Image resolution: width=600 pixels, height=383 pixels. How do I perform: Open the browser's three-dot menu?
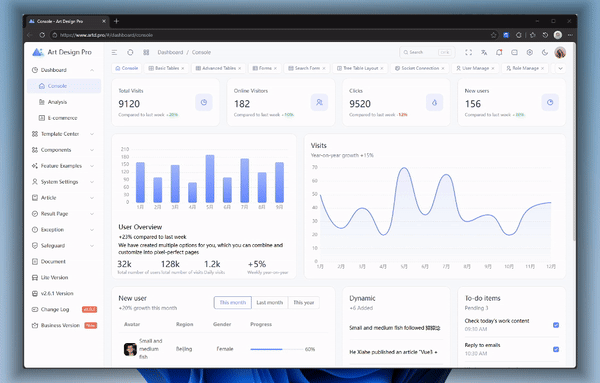point(570,35)
